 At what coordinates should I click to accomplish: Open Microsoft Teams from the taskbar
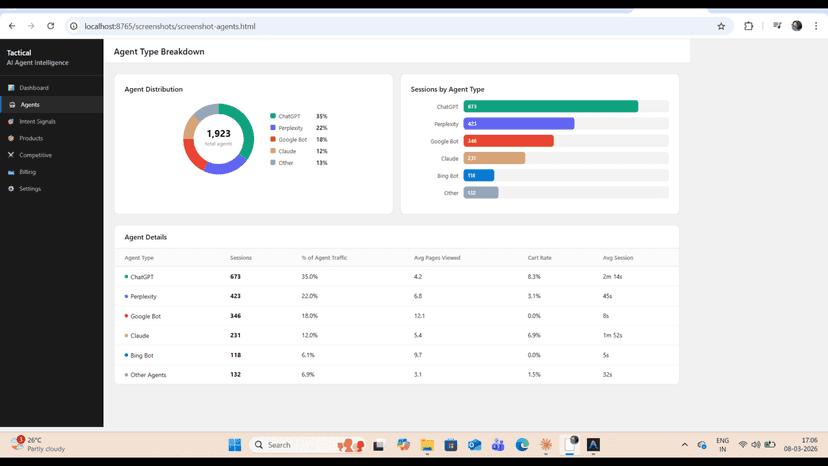tap(498, 445)
